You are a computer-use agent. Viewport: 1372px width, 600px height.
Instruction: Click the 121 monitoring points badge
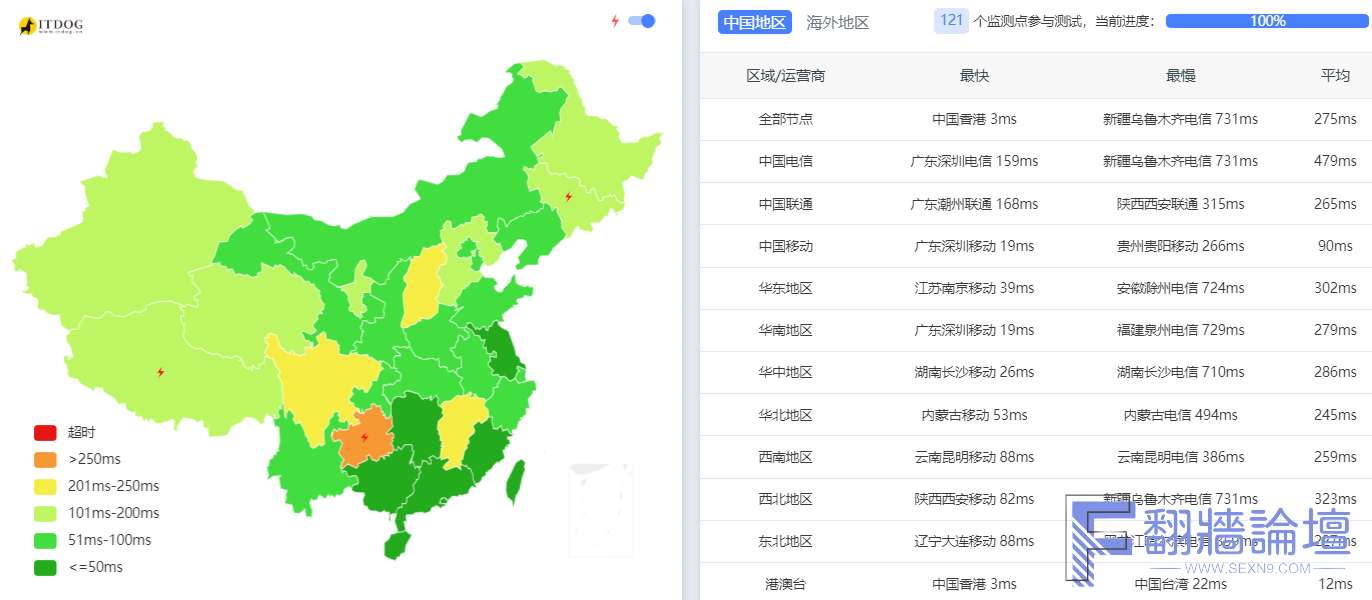[951, 21]
